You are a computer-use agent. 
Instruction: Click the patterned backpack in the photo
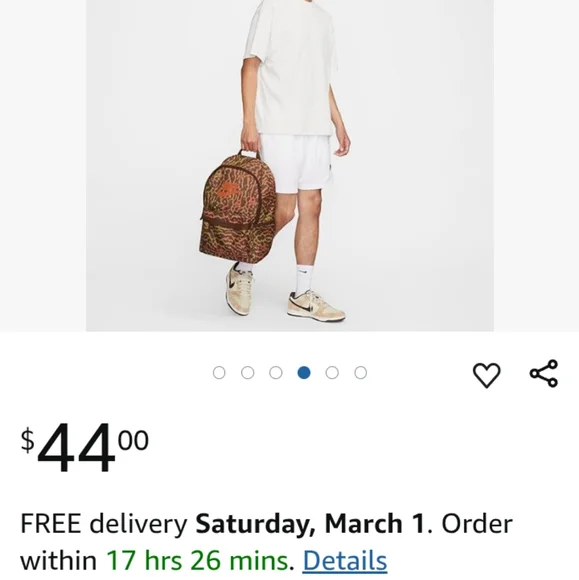(238, 208)
